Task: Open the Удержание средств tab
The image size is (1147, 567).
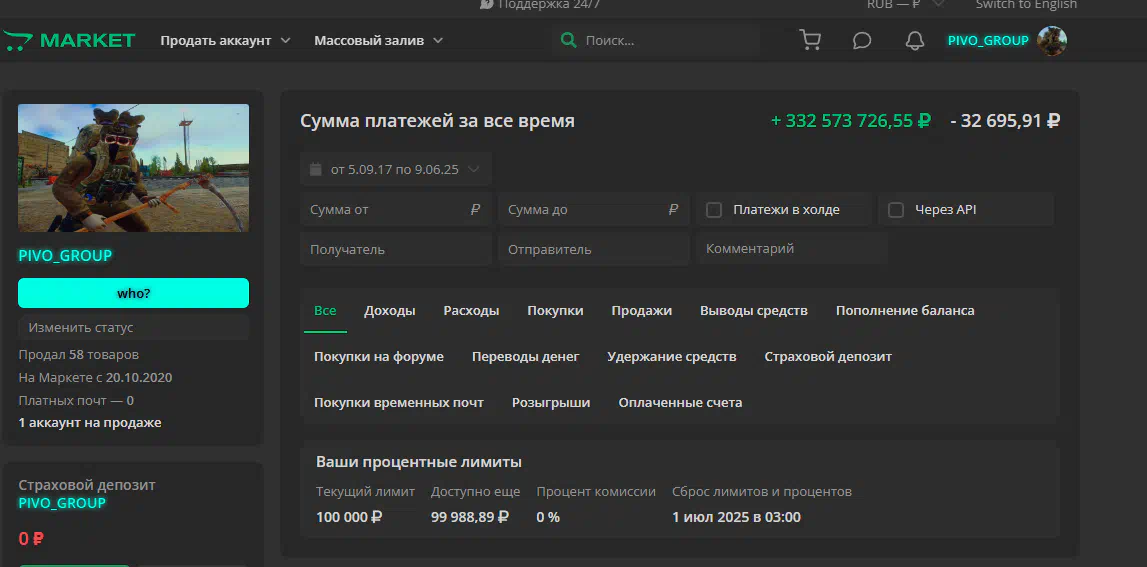Action: pyautogui.click(x=672, y=357)
